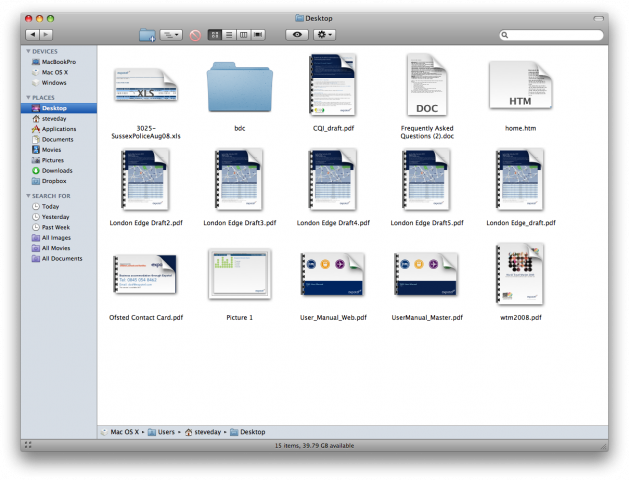629x480 pixels.
Task: Click steveday in the path bar
Action: tap(203, 432)
